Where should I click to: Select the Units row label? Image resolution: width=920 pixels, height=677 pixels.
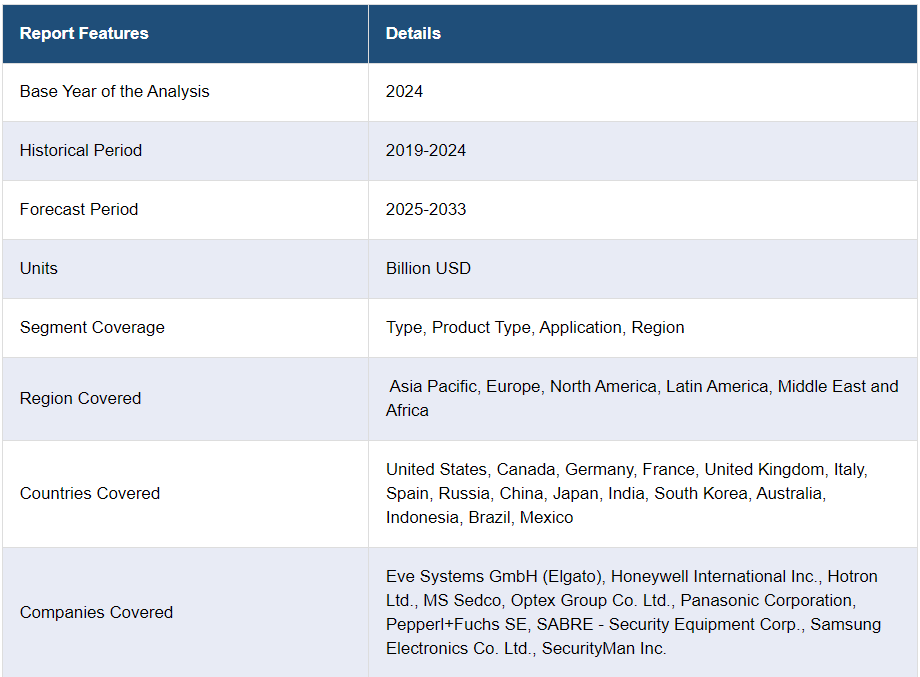(39, 269)
